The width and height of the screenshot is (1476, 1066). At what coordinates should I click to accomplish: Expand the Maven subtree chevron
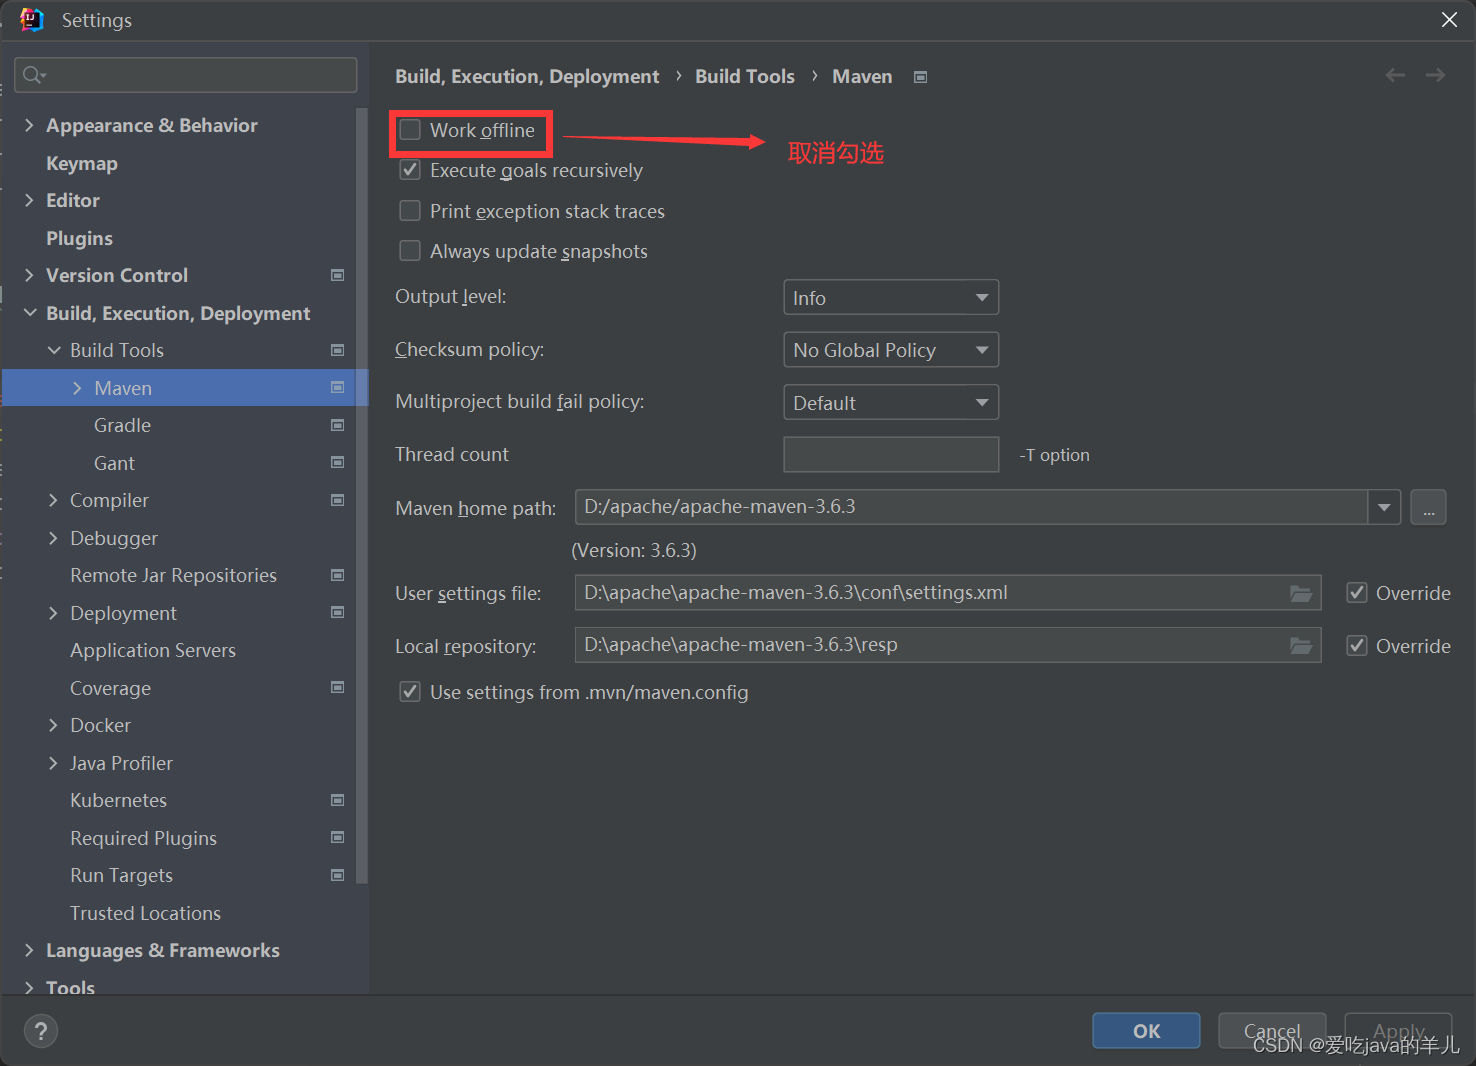point(77,388)
